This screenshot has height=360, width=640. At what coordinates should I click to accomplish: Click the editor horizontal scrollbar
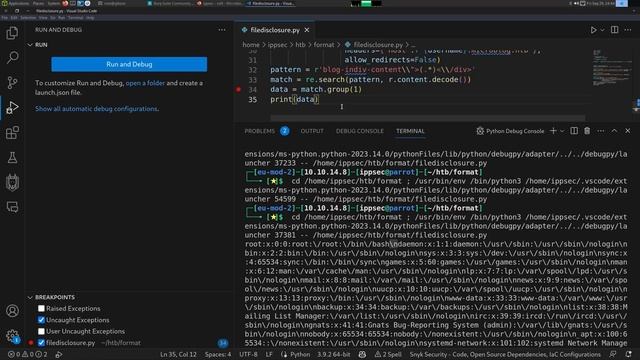[427, 118]
